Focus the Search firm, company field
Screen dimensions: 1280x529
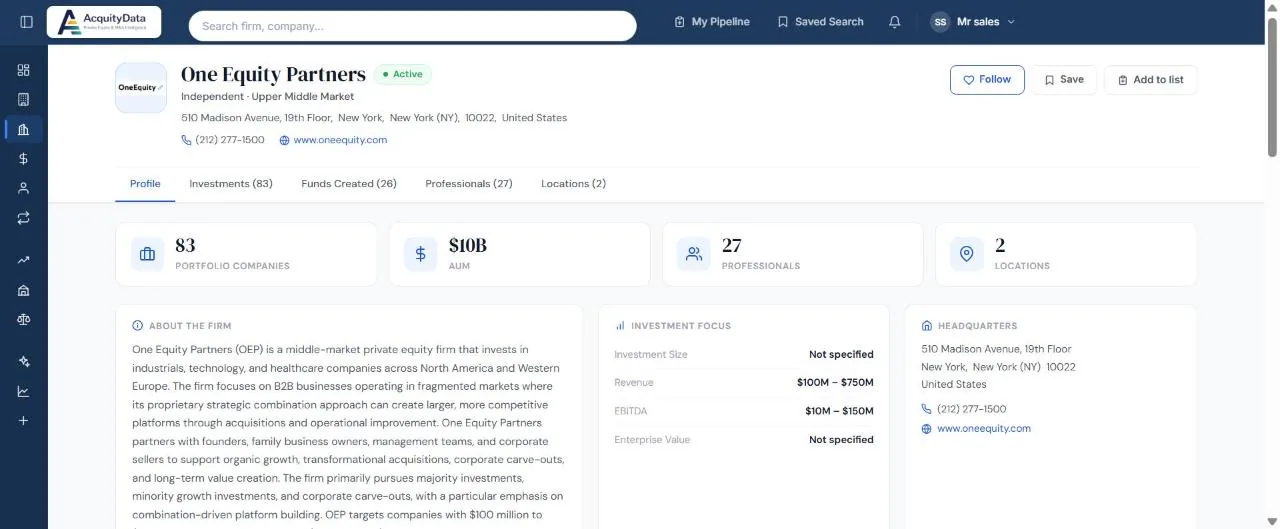click(x=412, y=26)
